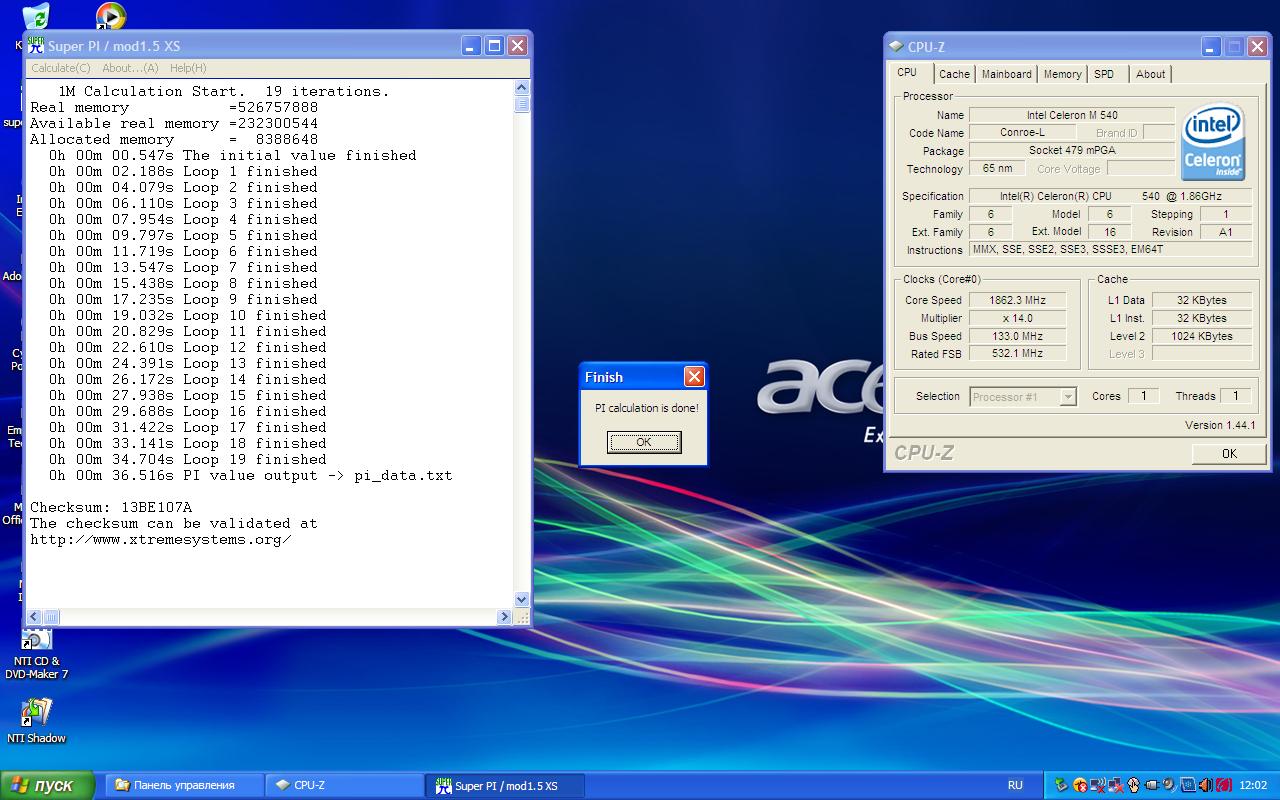The width and height of the screenshot is (1280, 800).
Task: Click the CPU-Z title bar icon
Action: [896, 46]
